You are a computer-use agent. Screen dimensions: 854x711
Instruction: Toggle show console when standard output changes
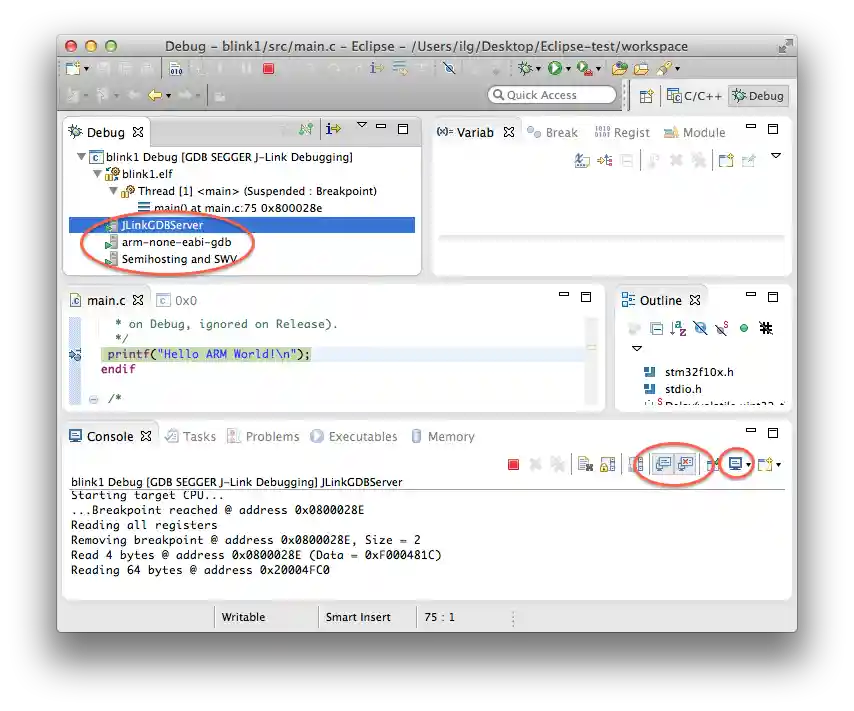[662, 464]
